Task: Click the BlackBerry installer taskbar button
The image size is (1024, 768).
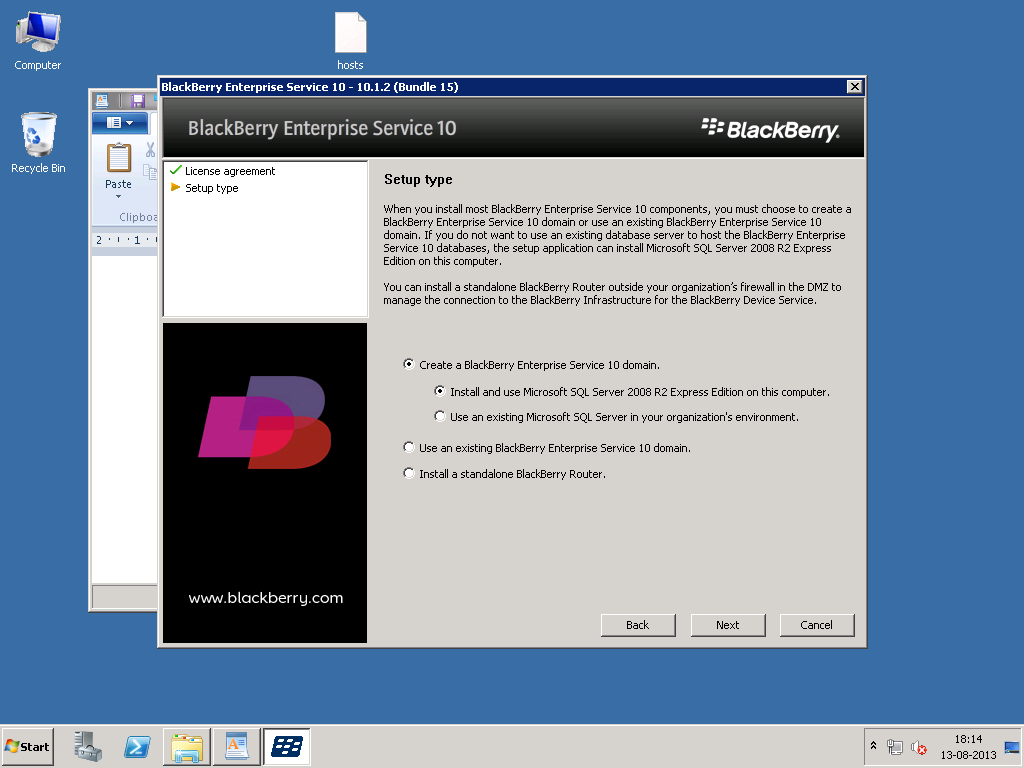Action: [287, 746]
